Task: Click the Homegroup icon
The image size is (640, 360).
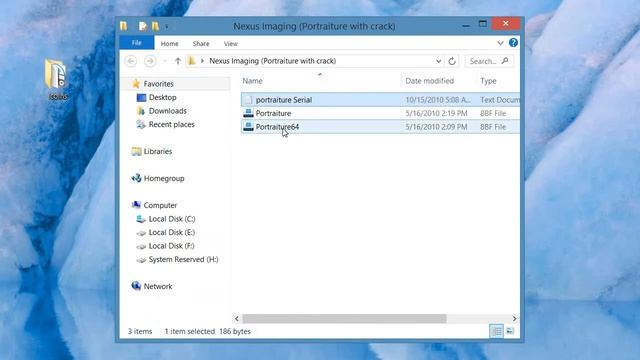Action: tap(136, 178)
